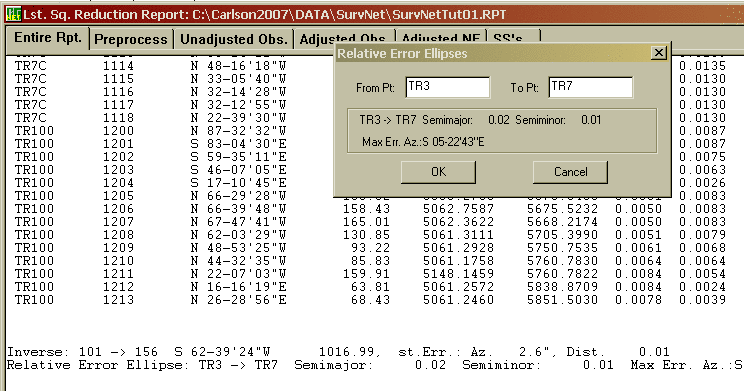Select the Inverse: 101 -> 156 line
744x391 pixels.
(x=338, y=352)
